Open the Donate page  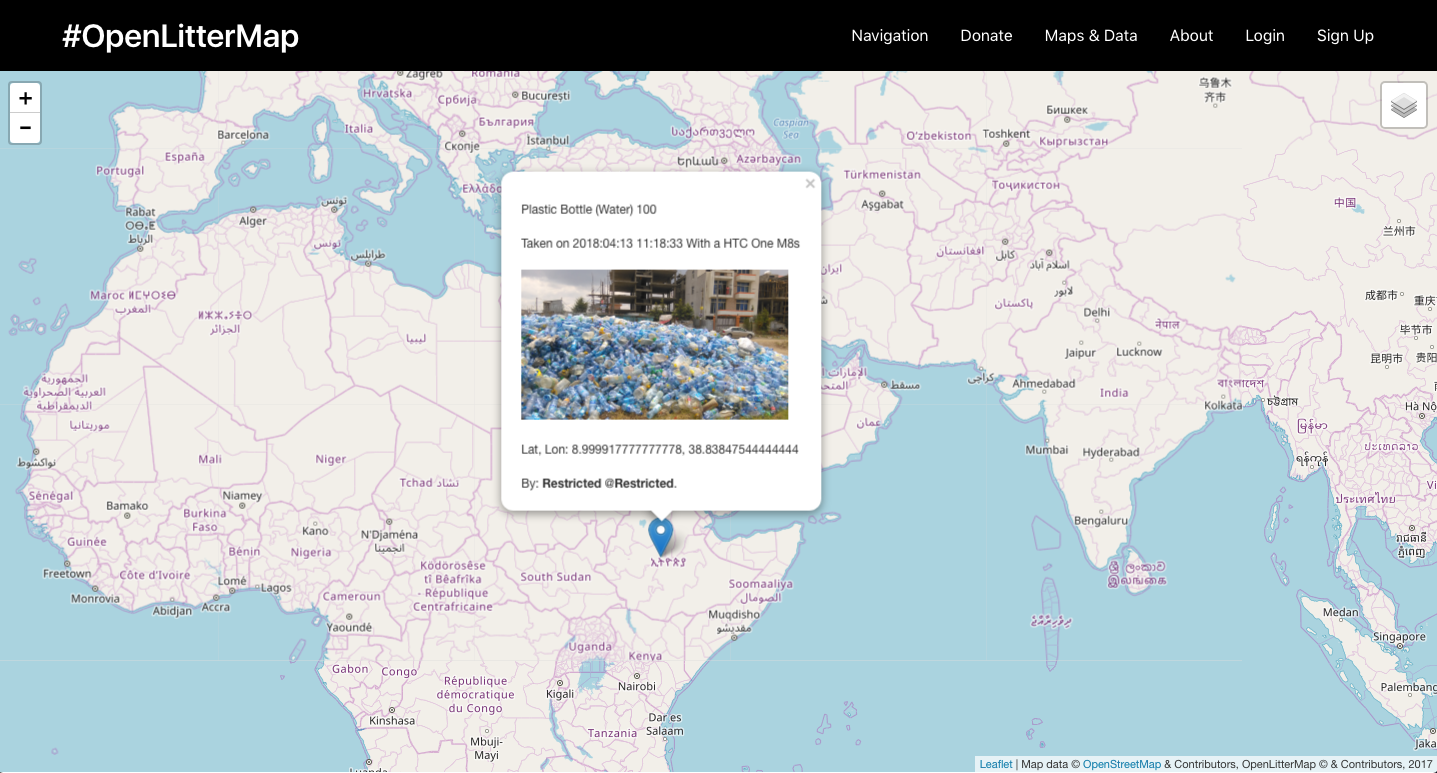click(986, 36)
